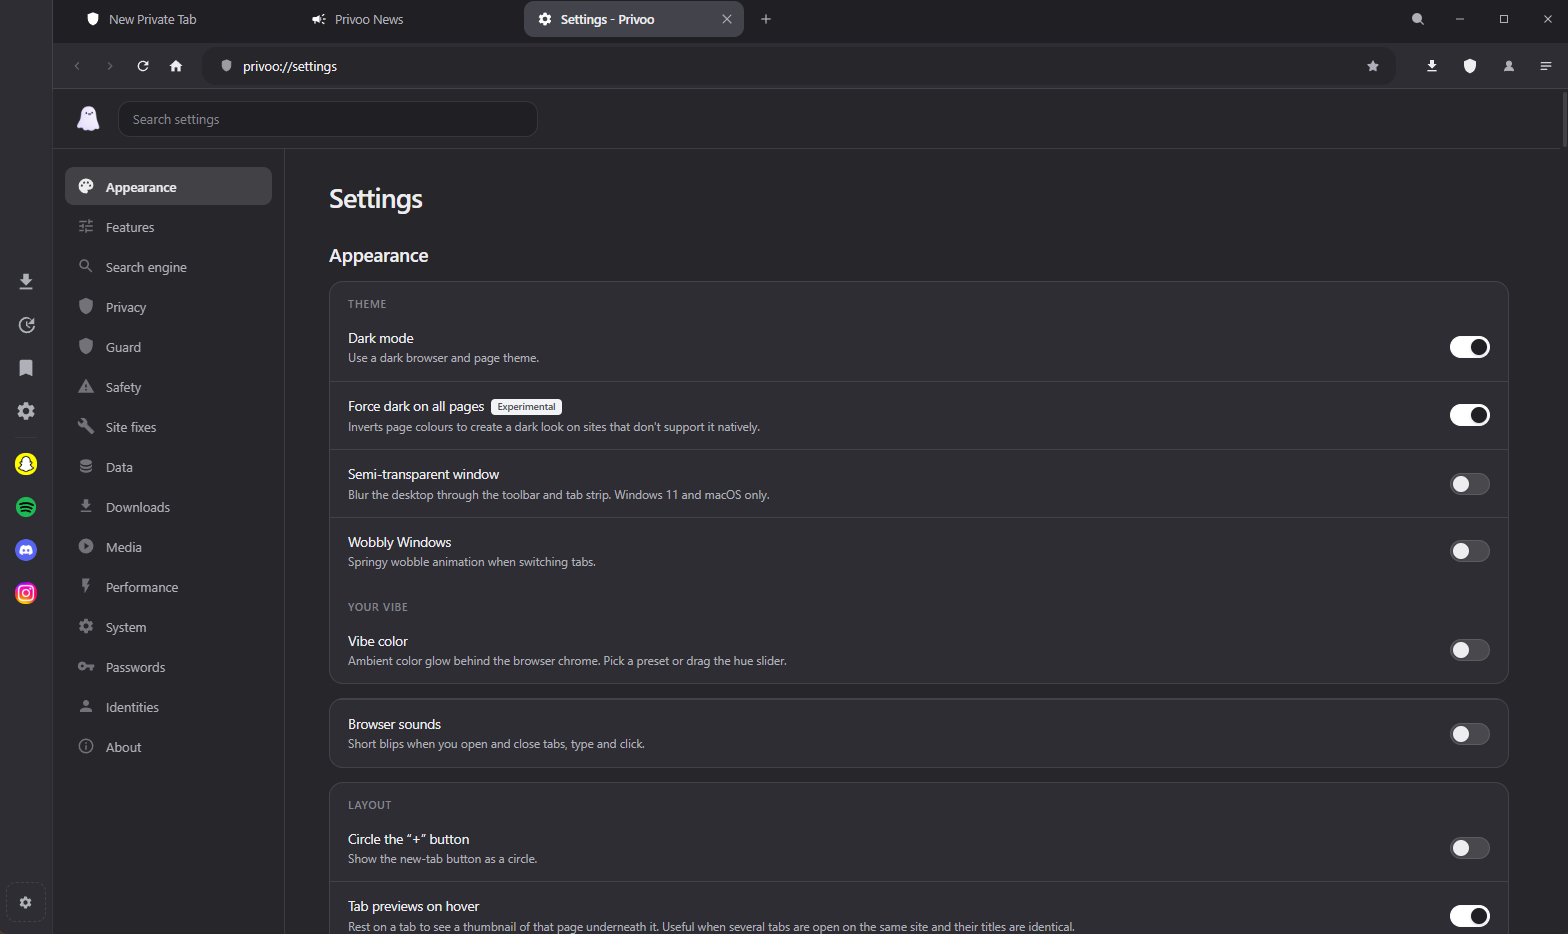Go forward using the forward arrow
The width and height of the screenshot is (1568, 934).
[x=110, y=66]
